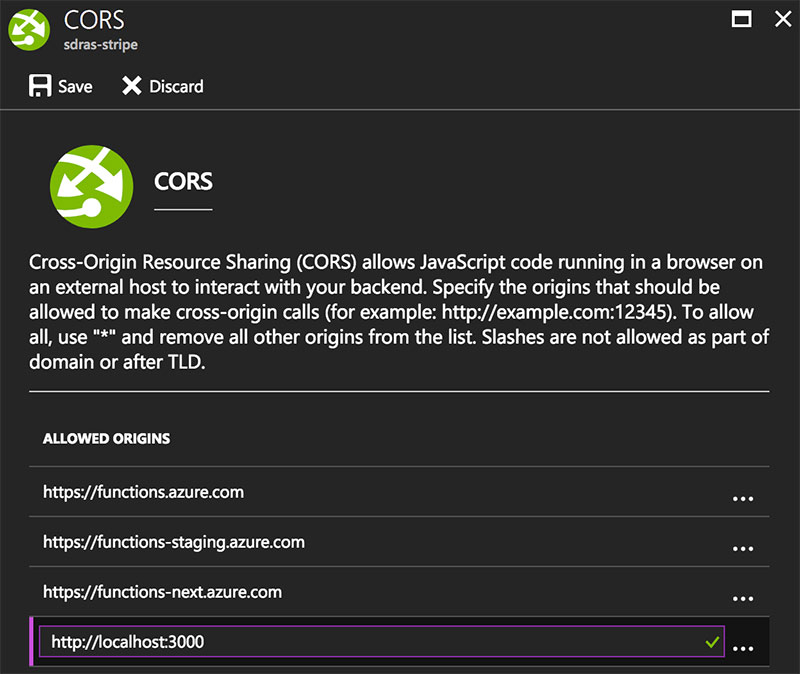Click the ALLOWED ORIGINS column header

tap(106, 438)
